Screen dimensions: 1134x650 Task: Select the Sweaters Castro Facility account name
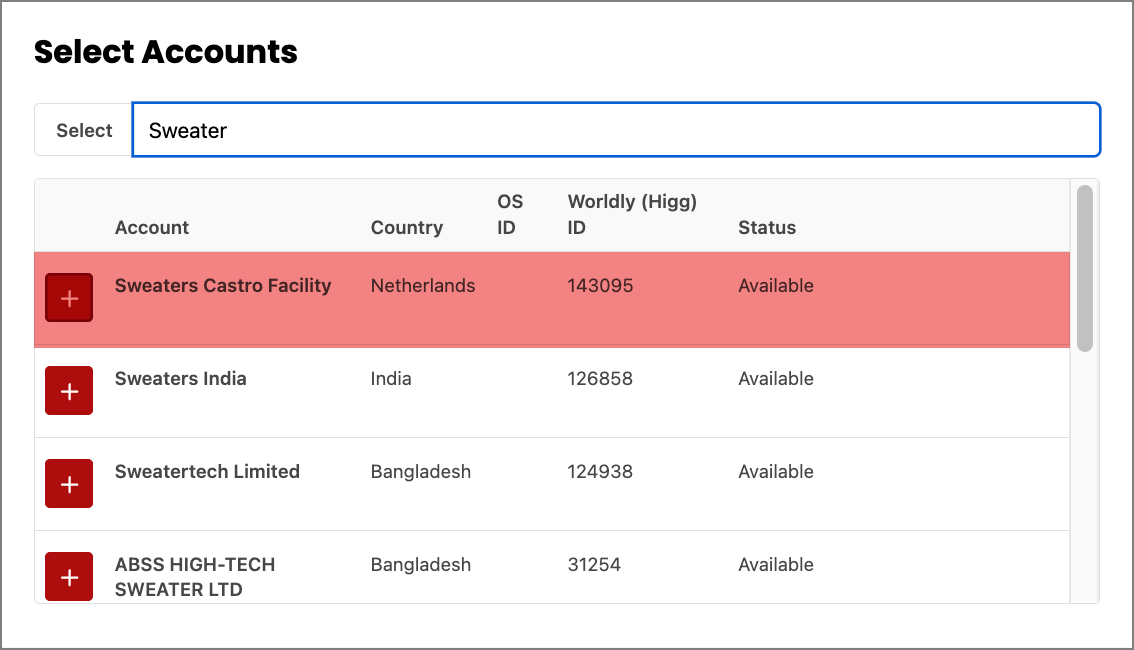click(223, 286)
